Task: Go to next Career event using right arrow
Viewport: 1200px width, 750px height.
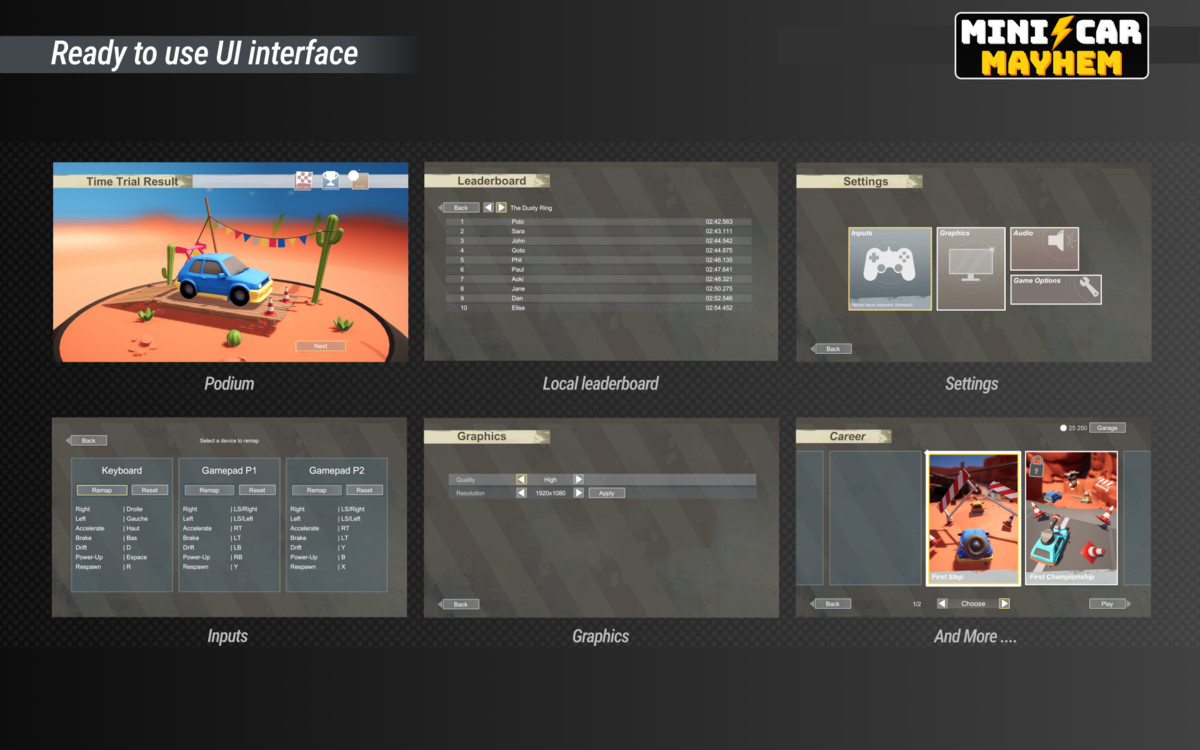Action: (1004, 604)
